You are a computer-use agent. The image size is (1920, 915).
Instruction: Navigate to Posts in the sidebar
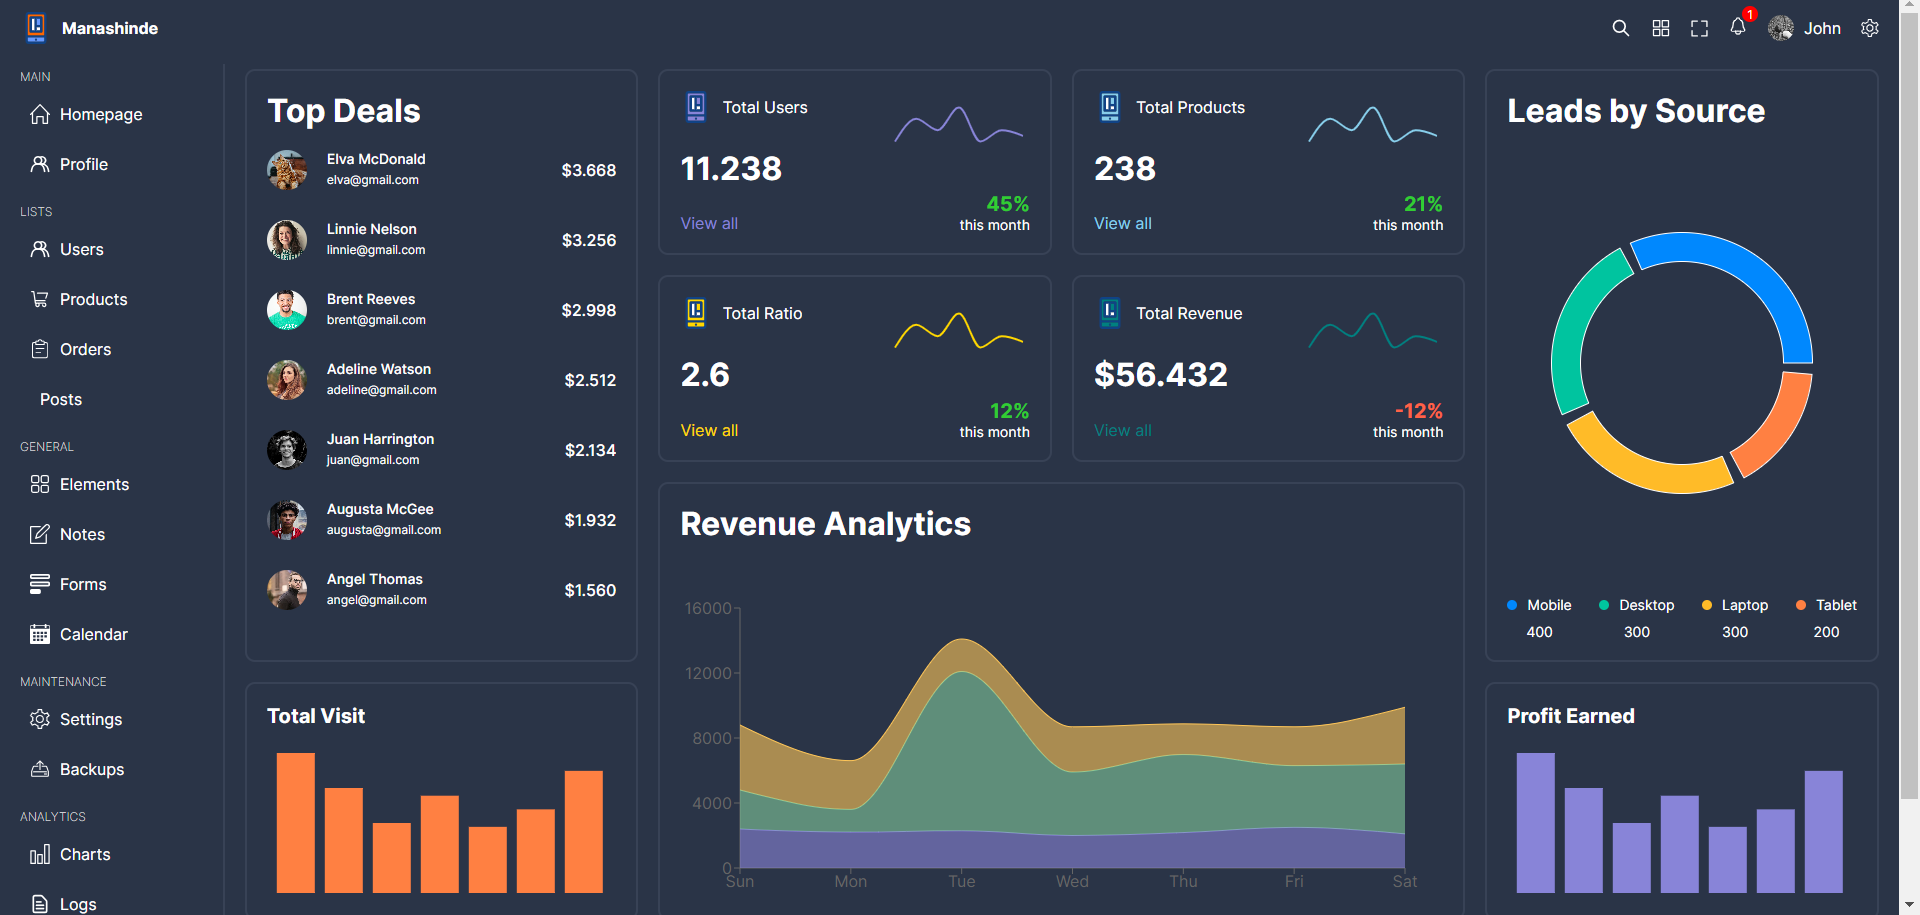click(61, 399)
